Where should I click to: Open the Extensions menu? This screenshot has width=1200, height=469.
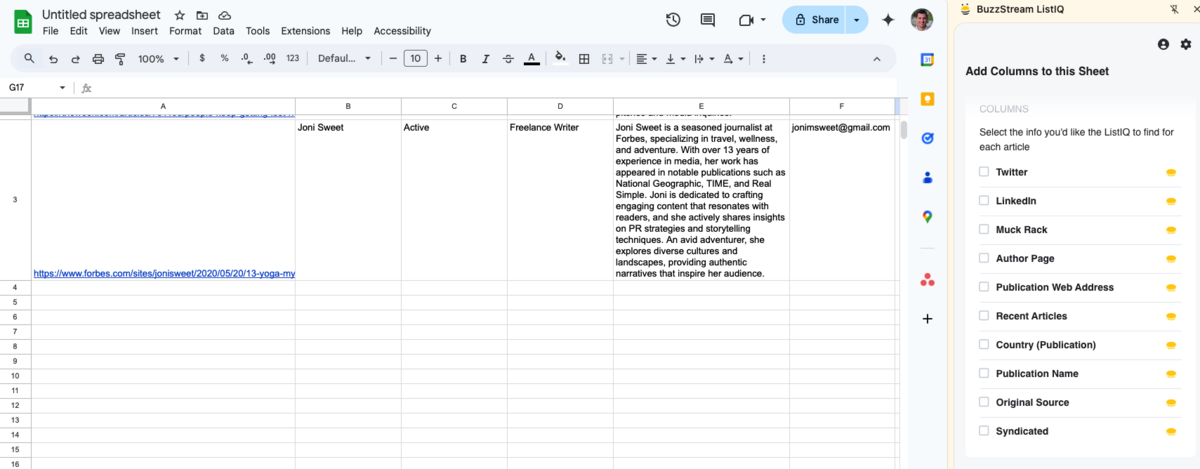305,31
